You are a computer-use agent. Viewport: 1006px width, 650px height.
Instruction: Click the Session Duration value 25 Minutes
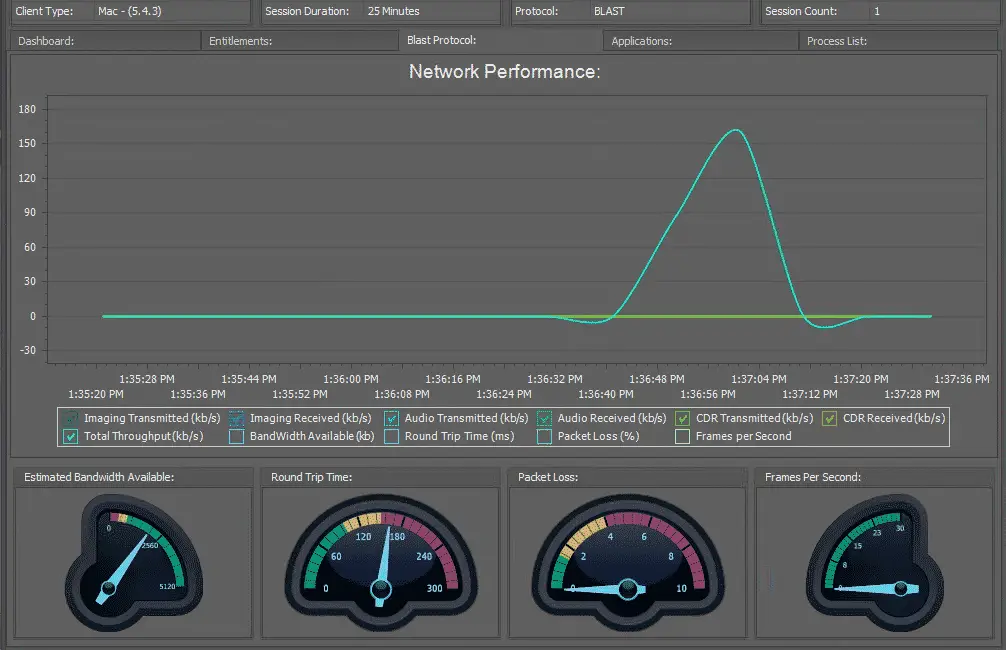coord(393,11)
